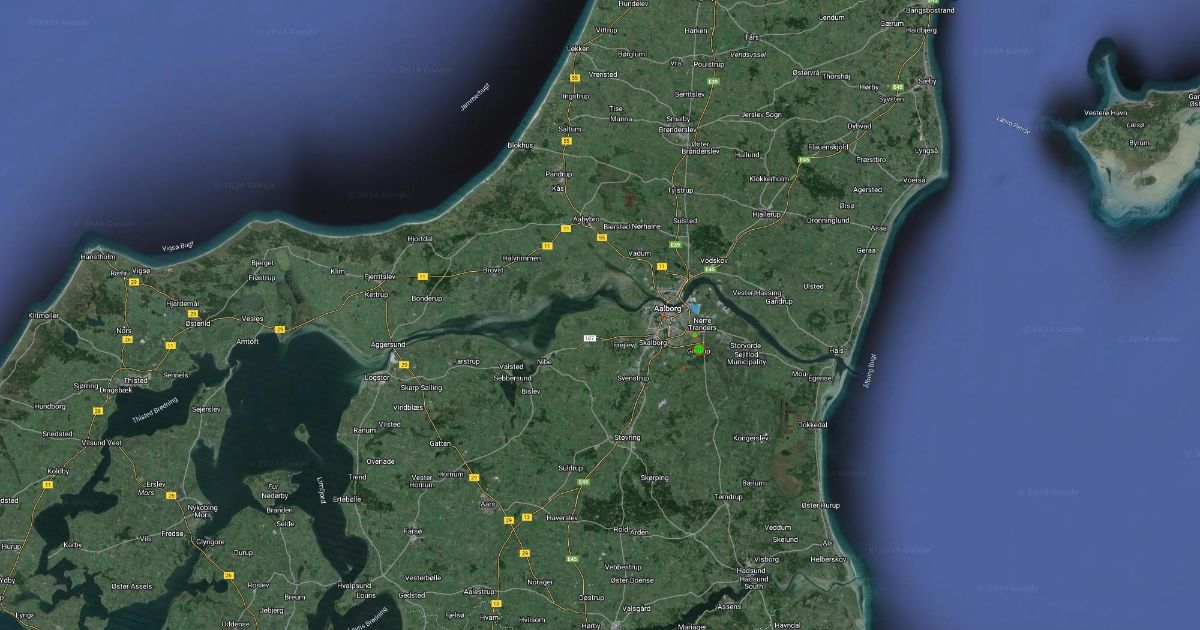Click the Nykøbing Mors label
The height and width of the screenshot is (630, 1200).
[203, 510]
